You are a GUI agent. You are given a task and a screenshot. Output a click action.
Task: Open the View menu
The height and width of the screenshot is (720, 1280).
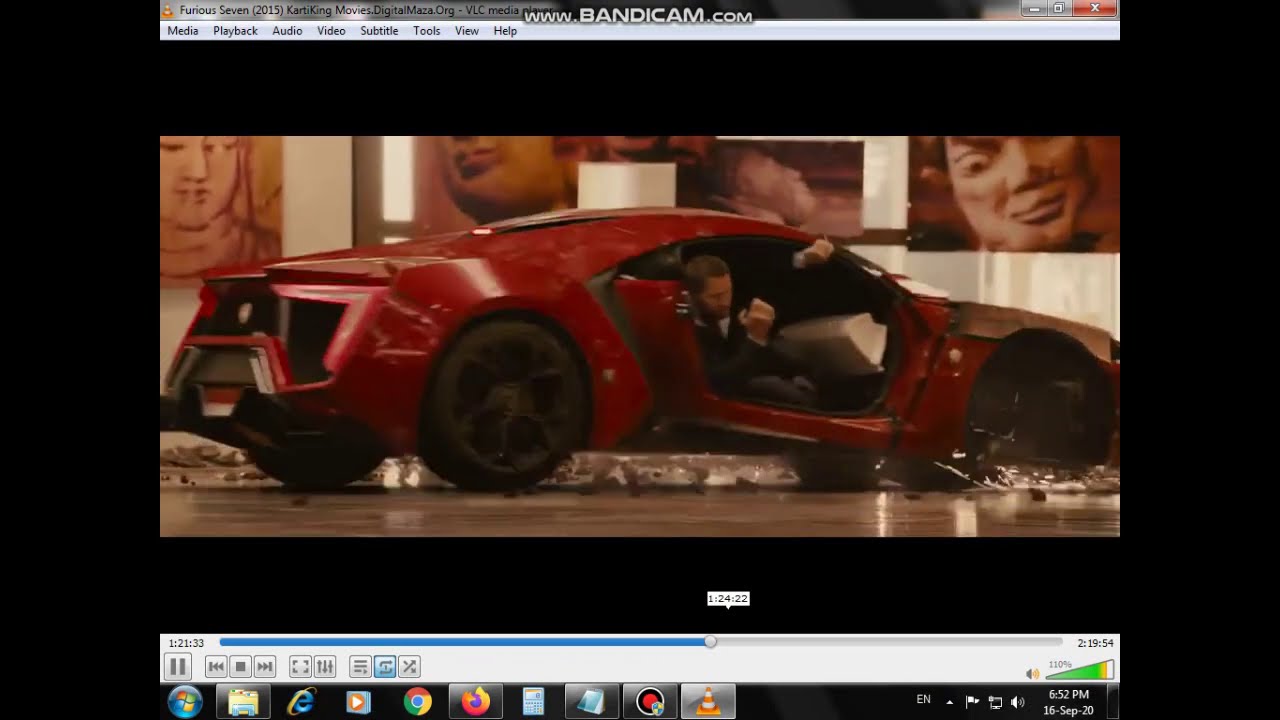(467, 31)
